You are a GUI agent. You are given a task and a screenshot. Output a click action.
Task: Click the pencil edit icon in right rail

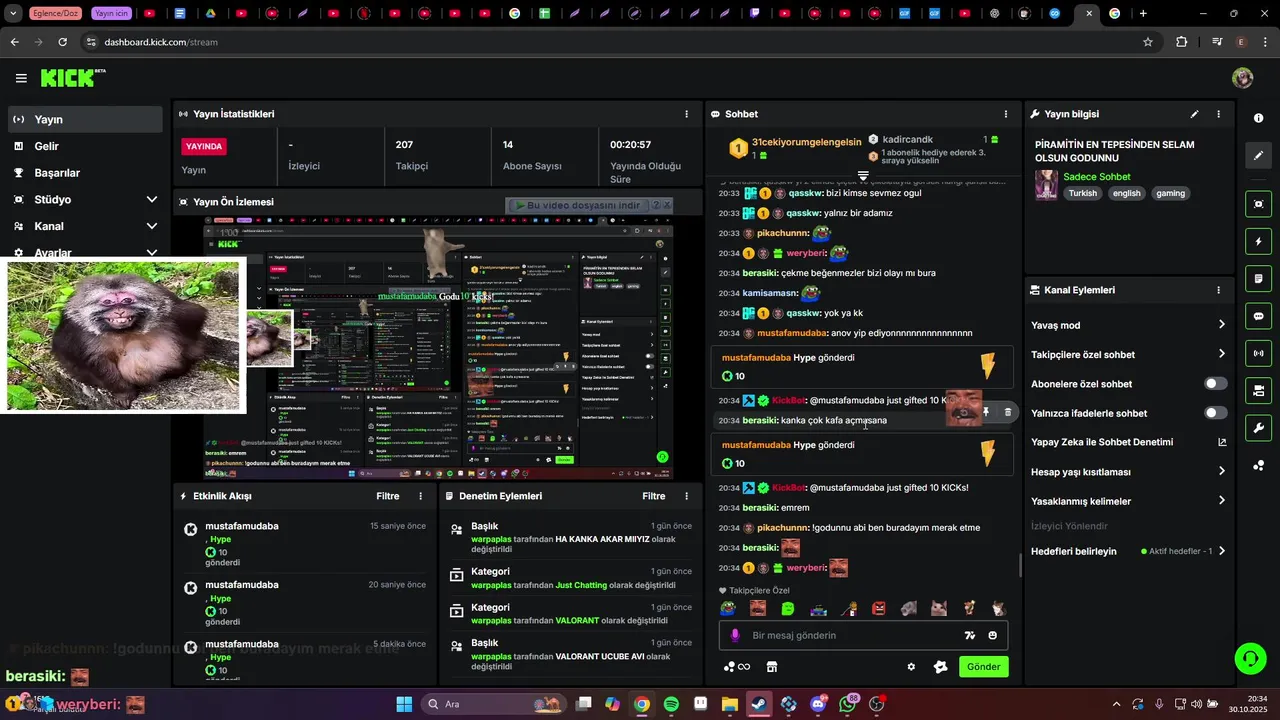pos(1258,156)
